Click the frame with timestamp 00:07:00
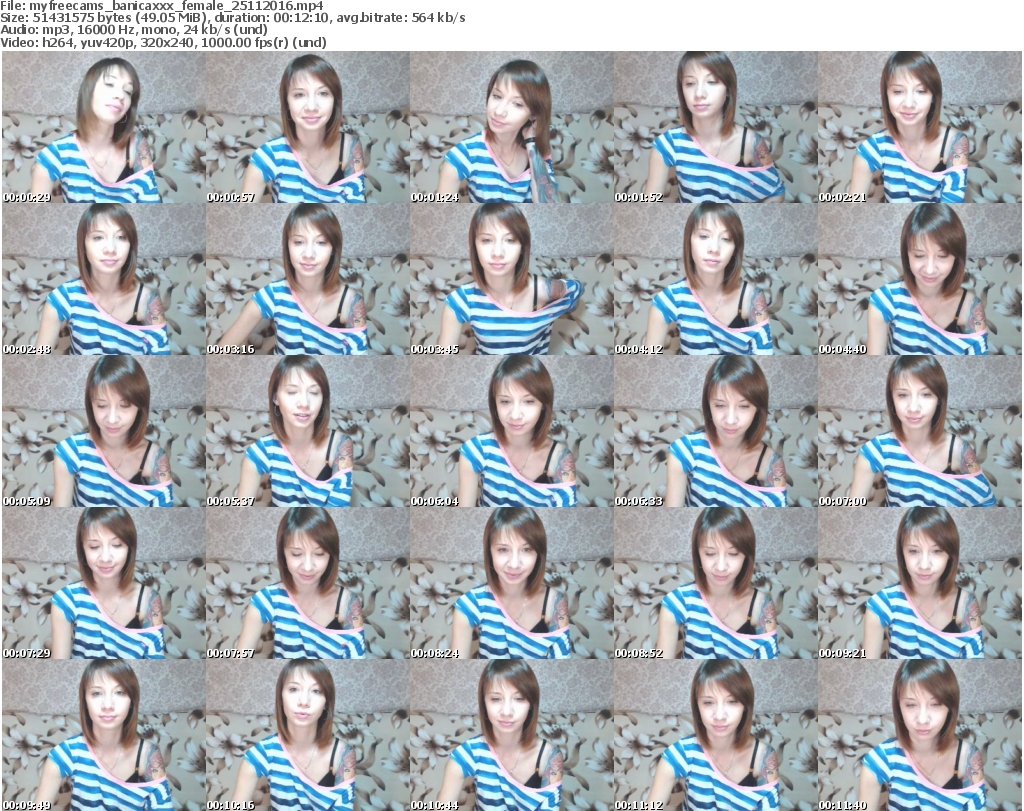Image resolution: width=1024 pixels, height=811 pixels. (920, 431)
